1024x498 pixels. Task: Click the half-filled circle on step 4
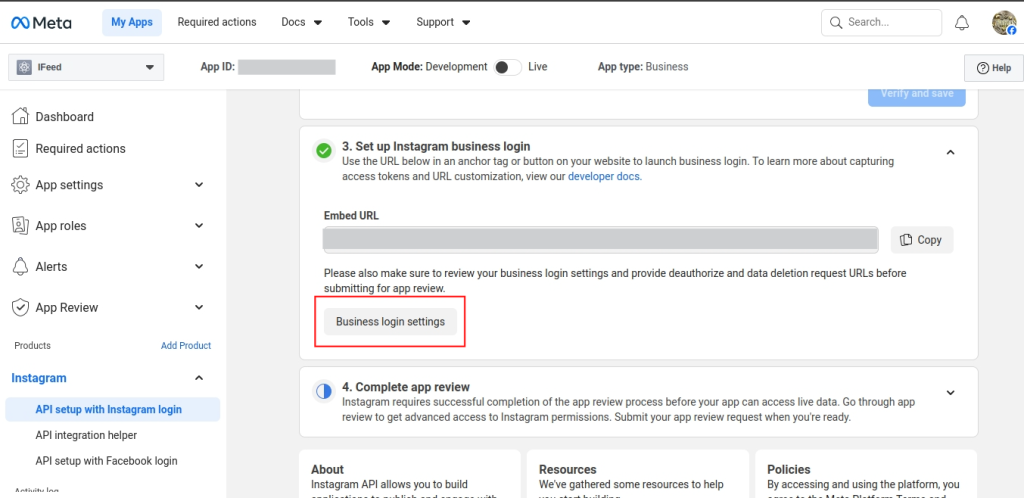pos(323,392)
